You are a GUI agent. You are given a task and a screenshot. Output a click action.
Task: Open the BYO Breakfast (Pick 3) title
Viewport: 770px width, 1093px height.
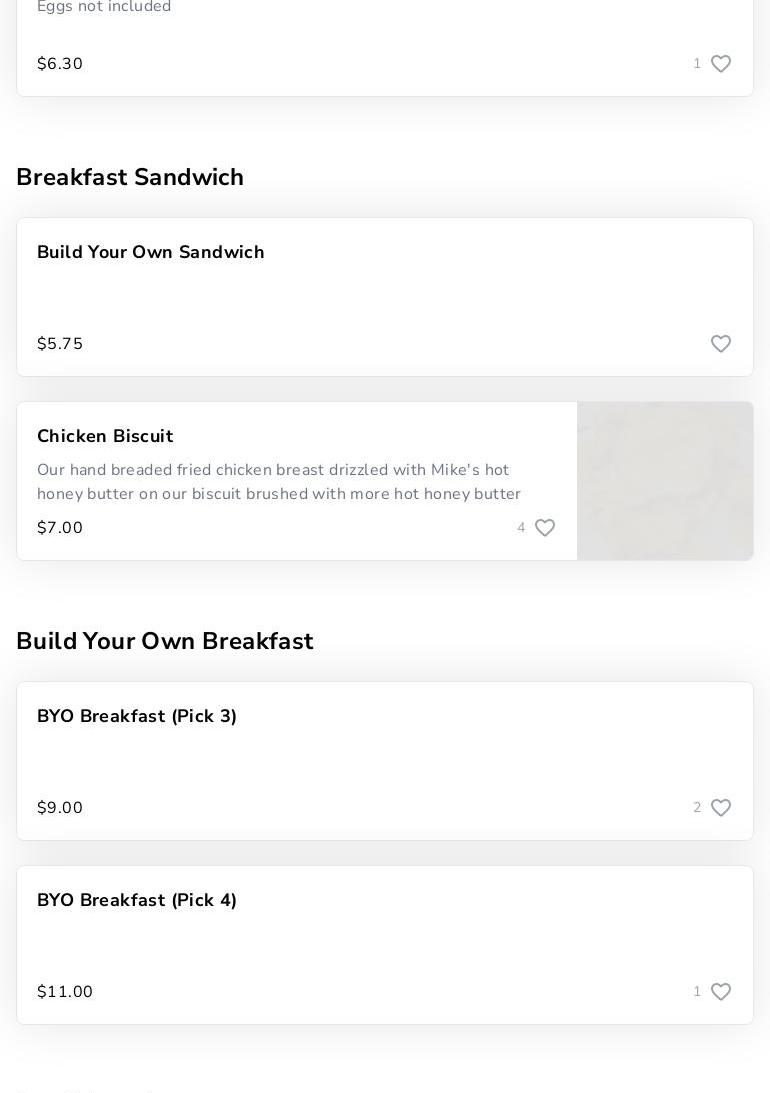pyautogui.click(x=137, y=717)
